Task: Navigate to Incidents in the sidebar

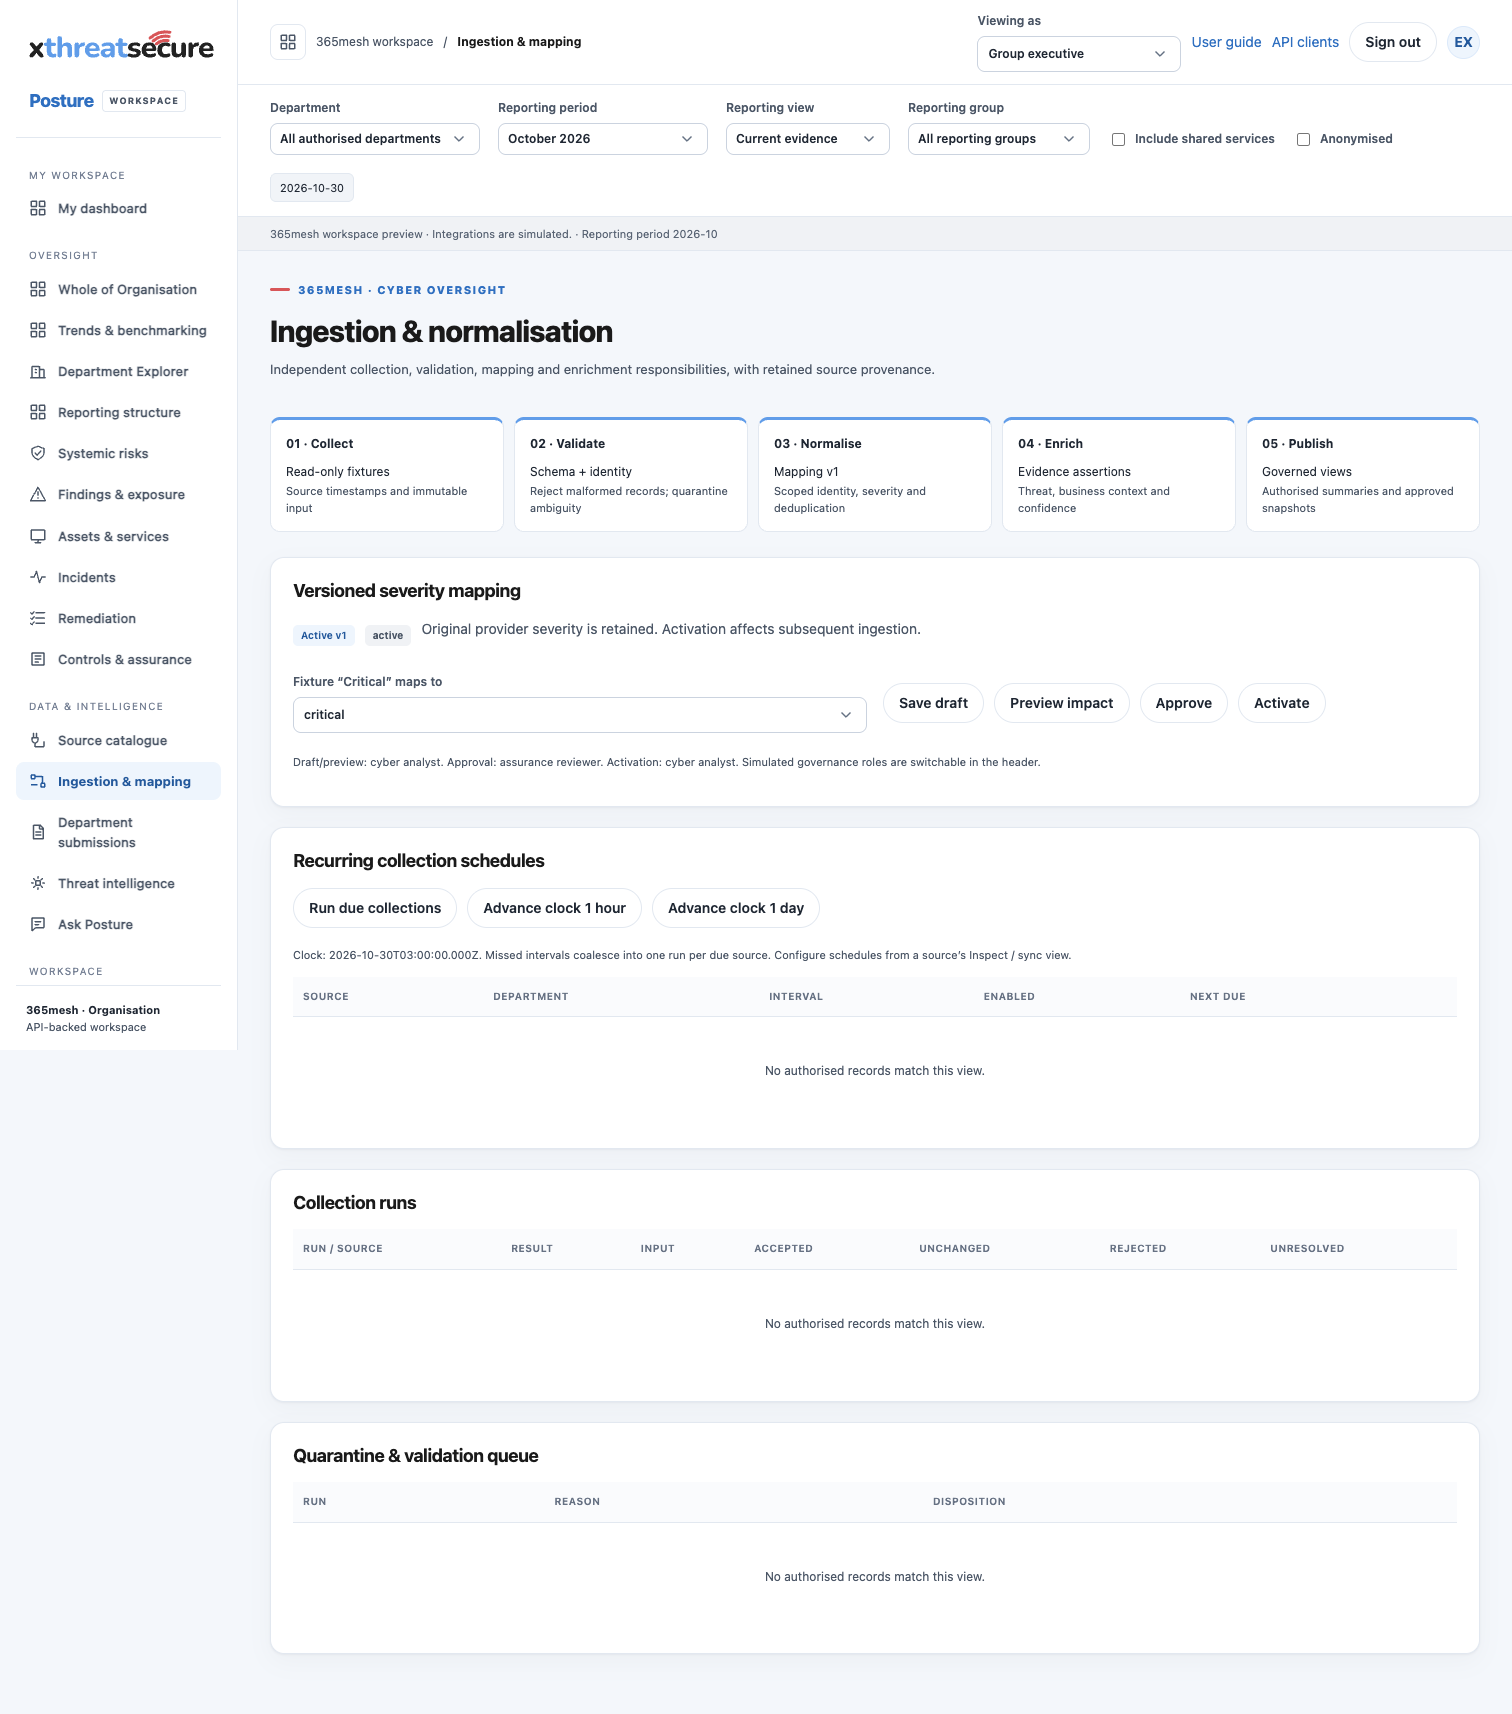Action: [118, 577]
